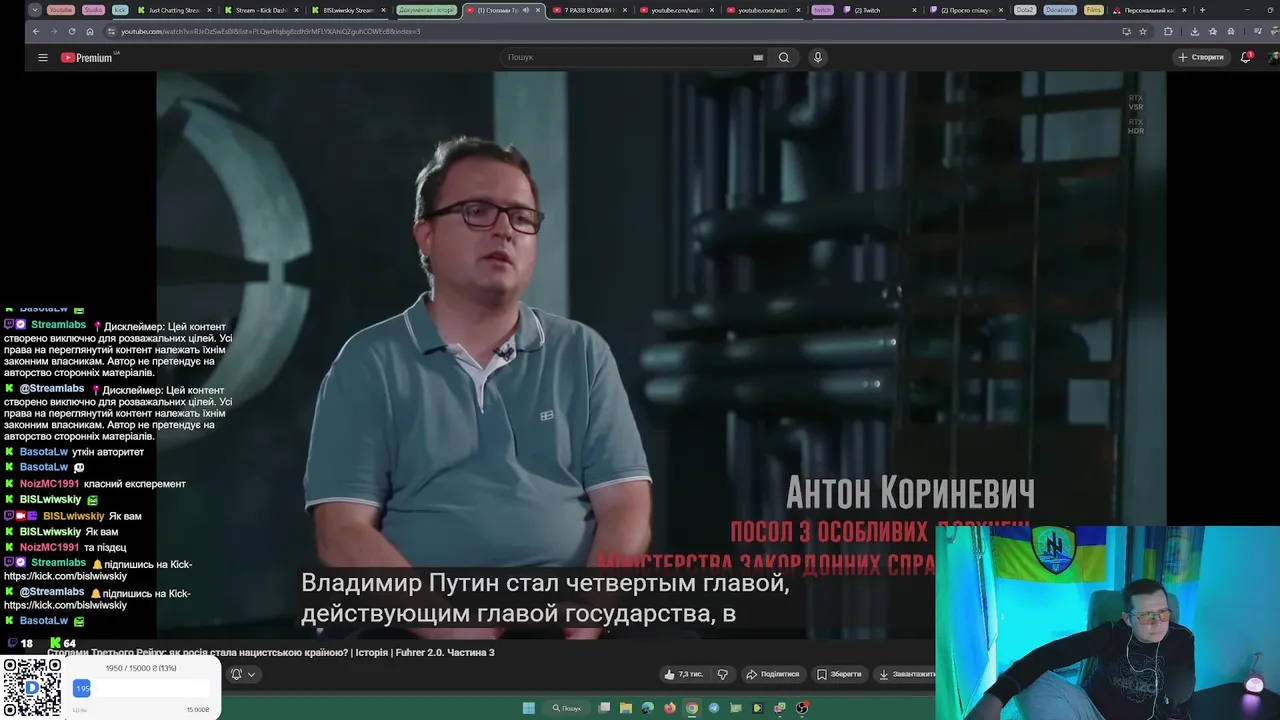Screen dimensions: 1280x720
Task: Open the on-screen keyboard icon in search
Action: tap(758, 57)
